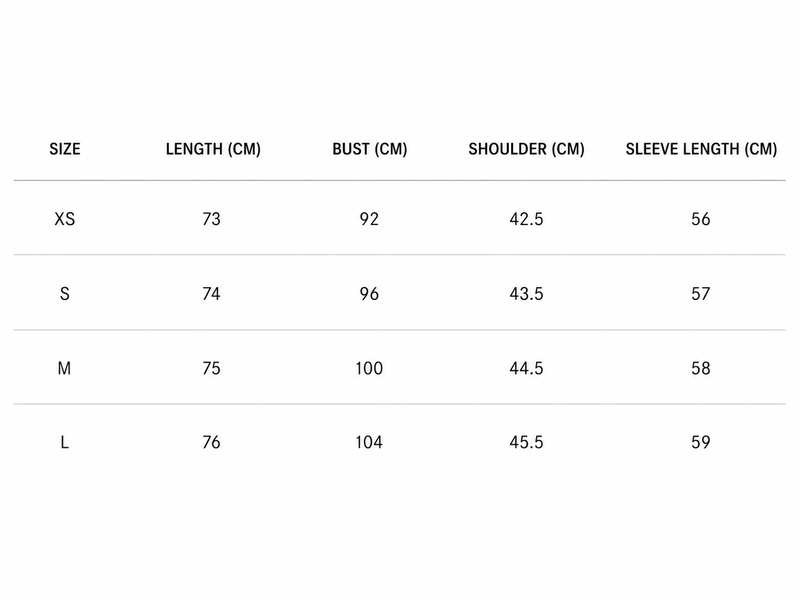Click the SLEEVE LENGTH (CM) header

coord(702,149)
